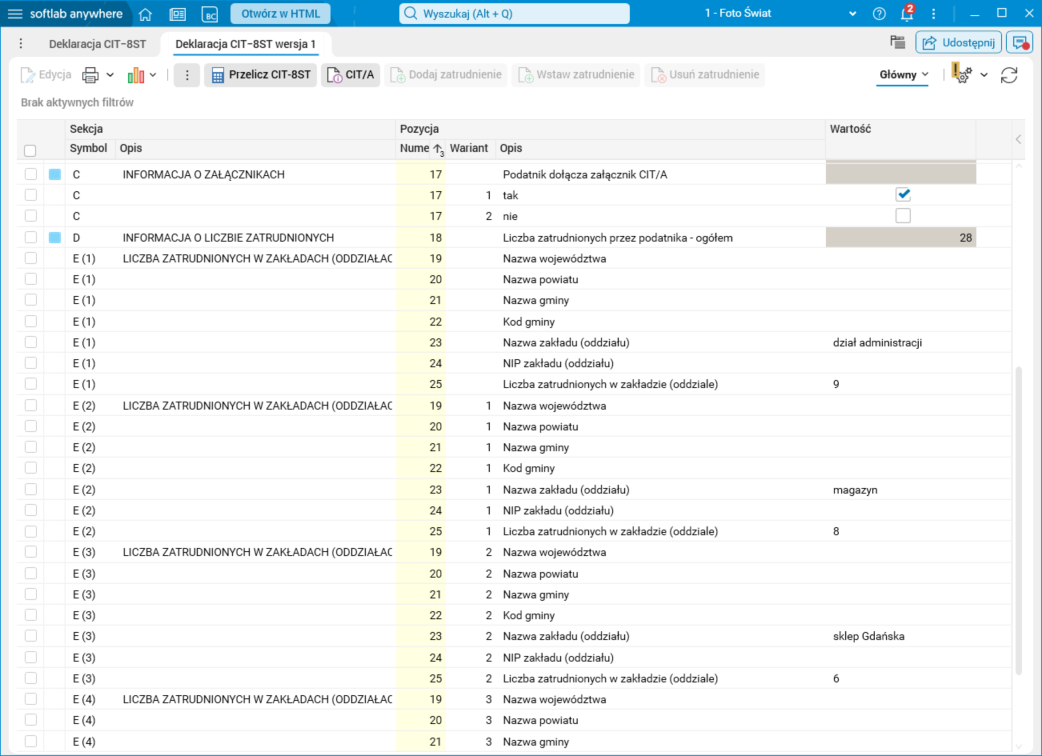Open the hamburger main menu
1042x756 pixels.
point(15,14)
